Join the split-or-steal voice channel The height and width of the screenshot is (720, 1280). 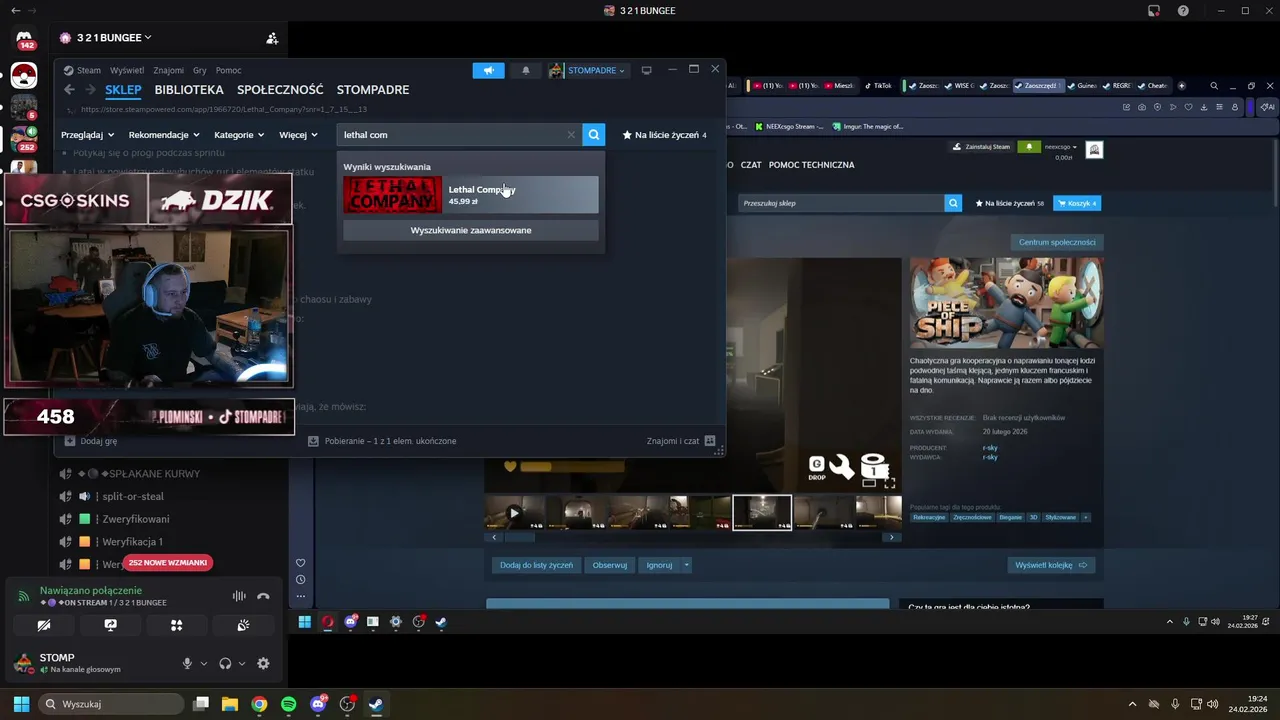132,496
